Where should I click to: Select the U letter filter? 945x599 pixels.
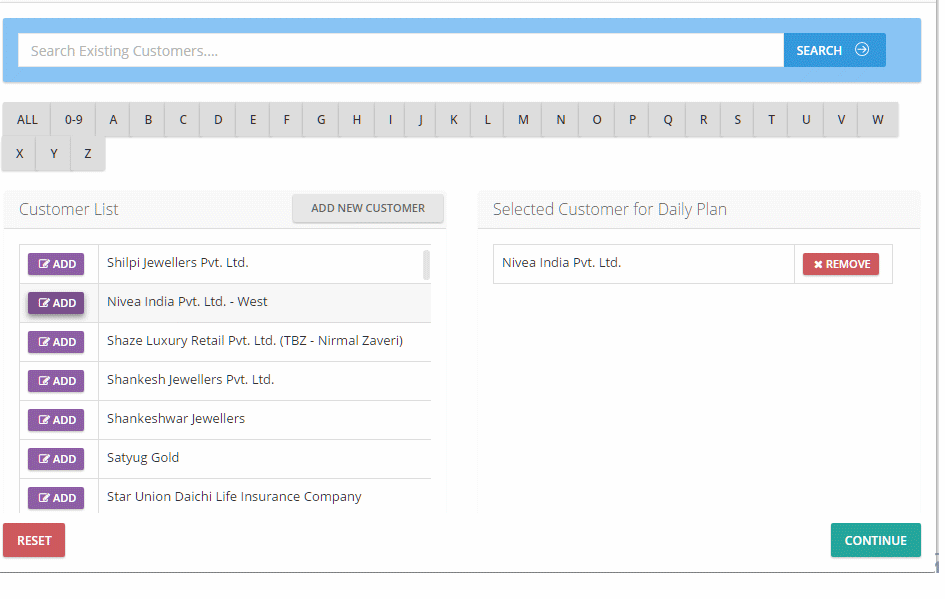pyautogui.click(x=806, y=119)
